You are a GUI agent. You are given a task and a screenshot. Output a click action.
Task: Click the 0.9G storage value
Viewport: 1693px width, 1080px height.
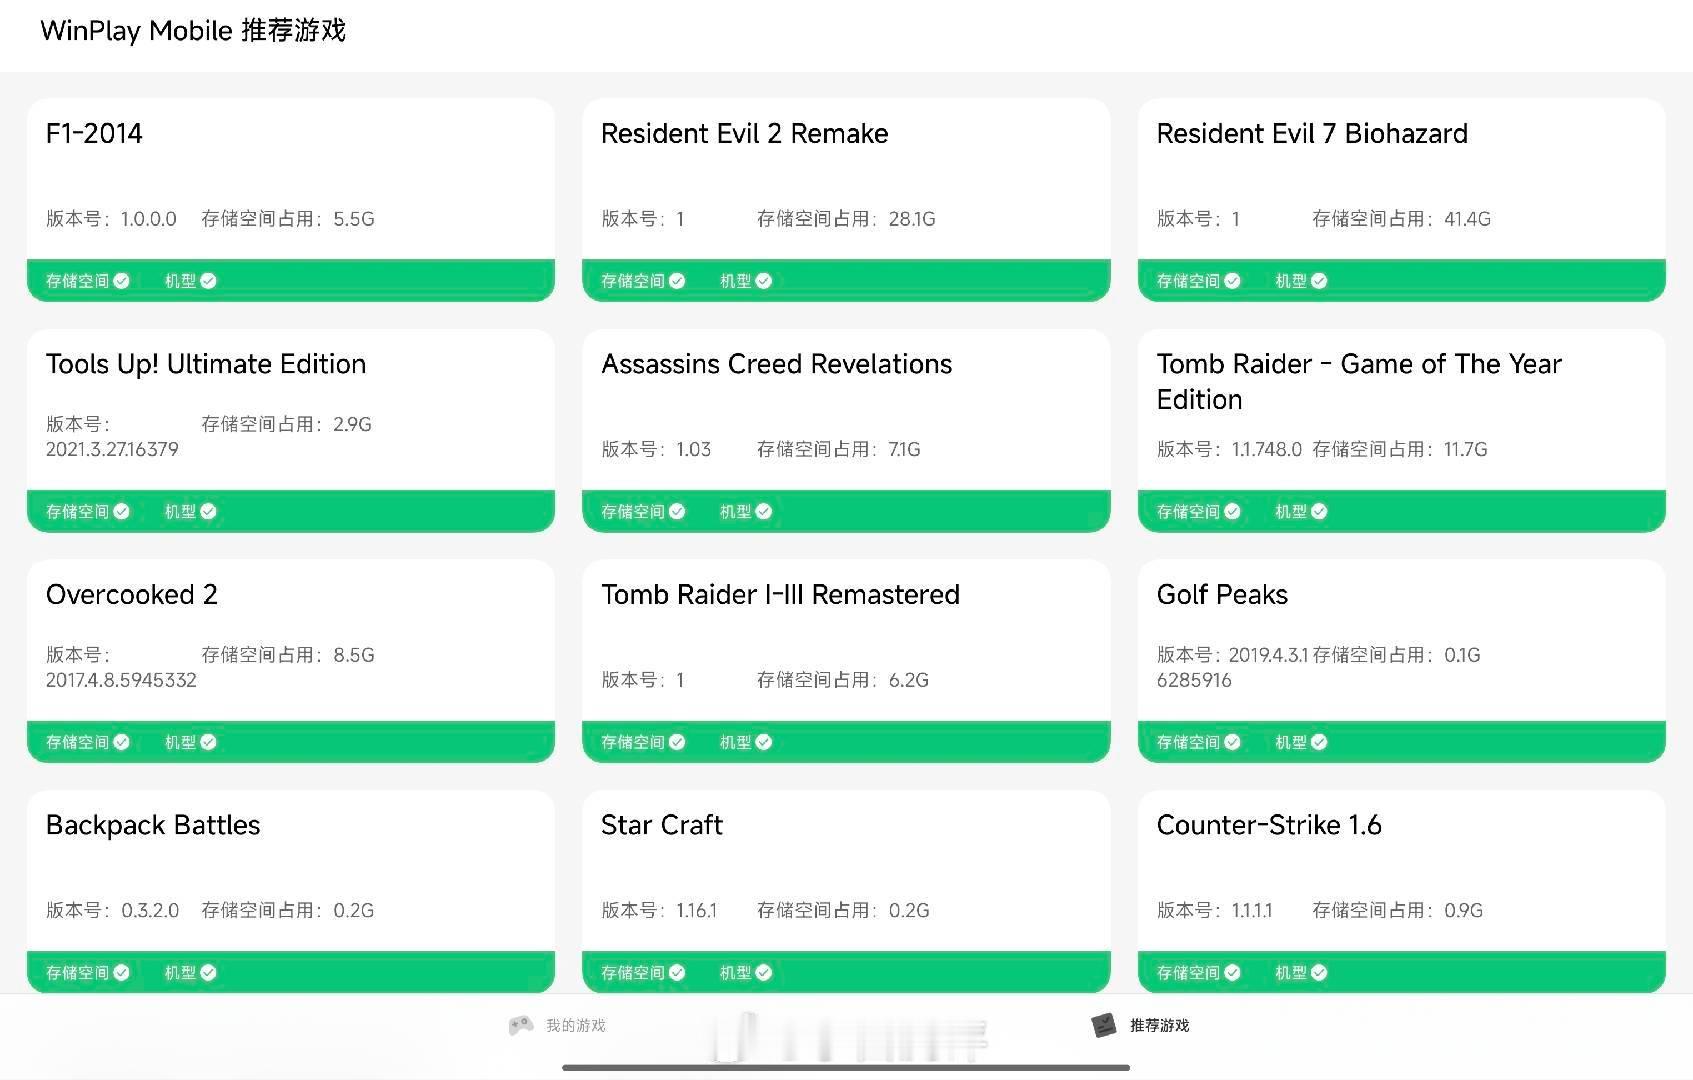click(x=1463, y=910)
